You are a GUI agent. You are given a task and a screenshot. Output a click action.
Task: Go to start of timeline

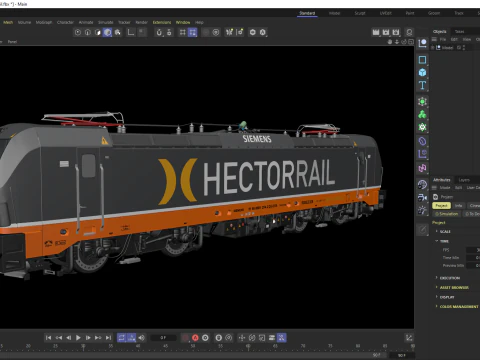[49, 338]
